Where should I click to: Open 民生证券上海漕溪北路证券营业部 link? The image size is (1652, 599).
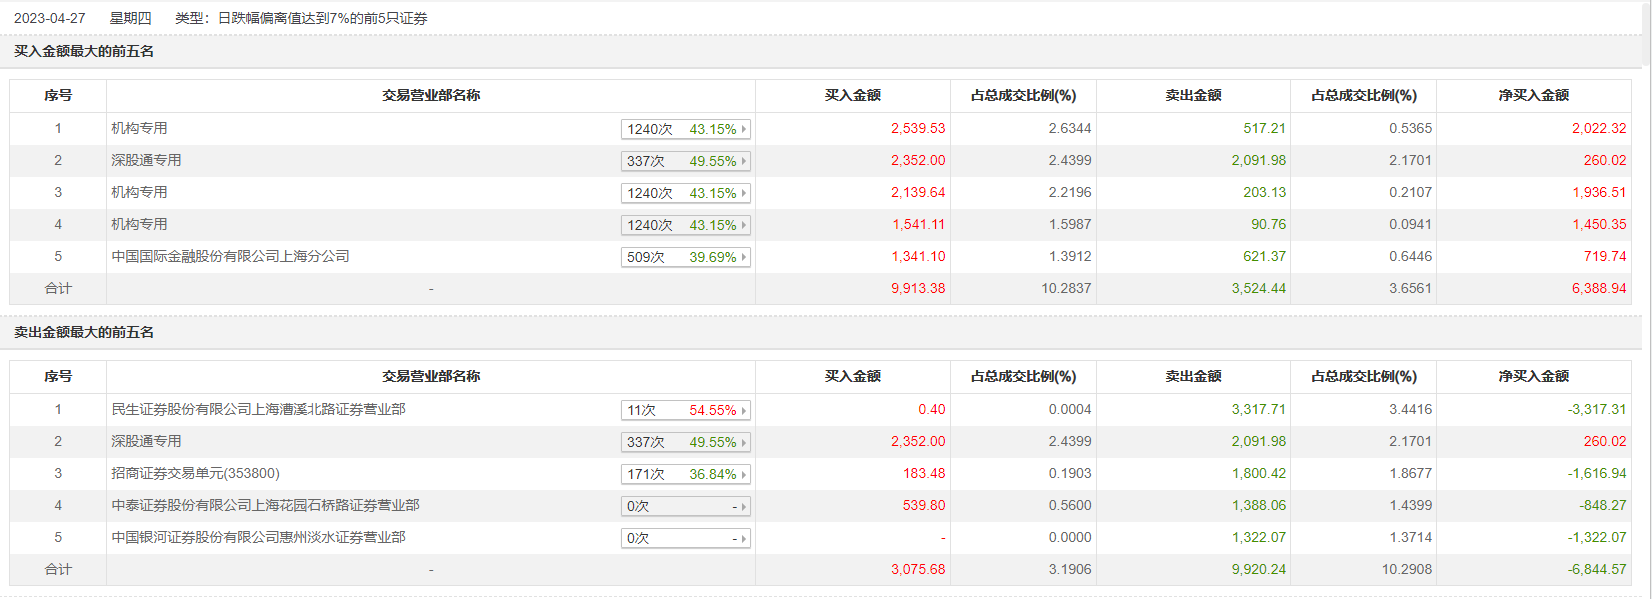coord(258,409)
